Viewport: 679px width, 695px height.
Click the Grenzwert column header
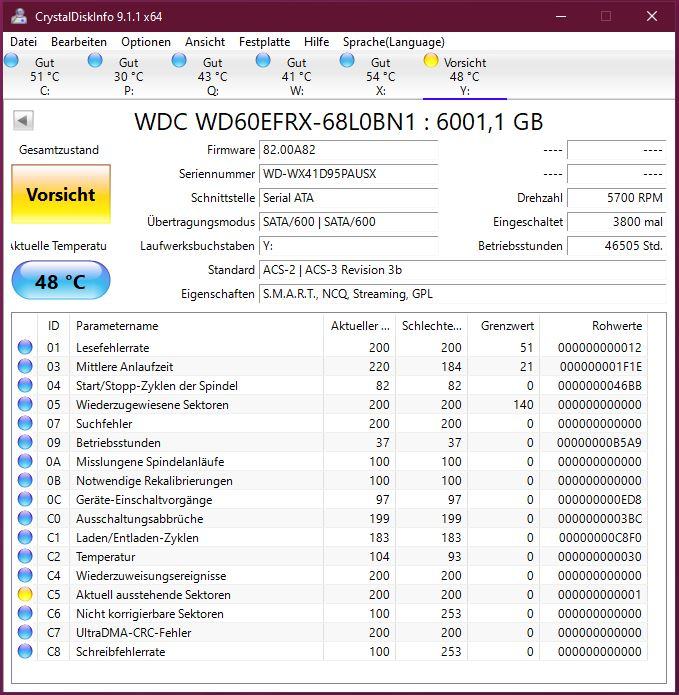(x=504, y=326)
